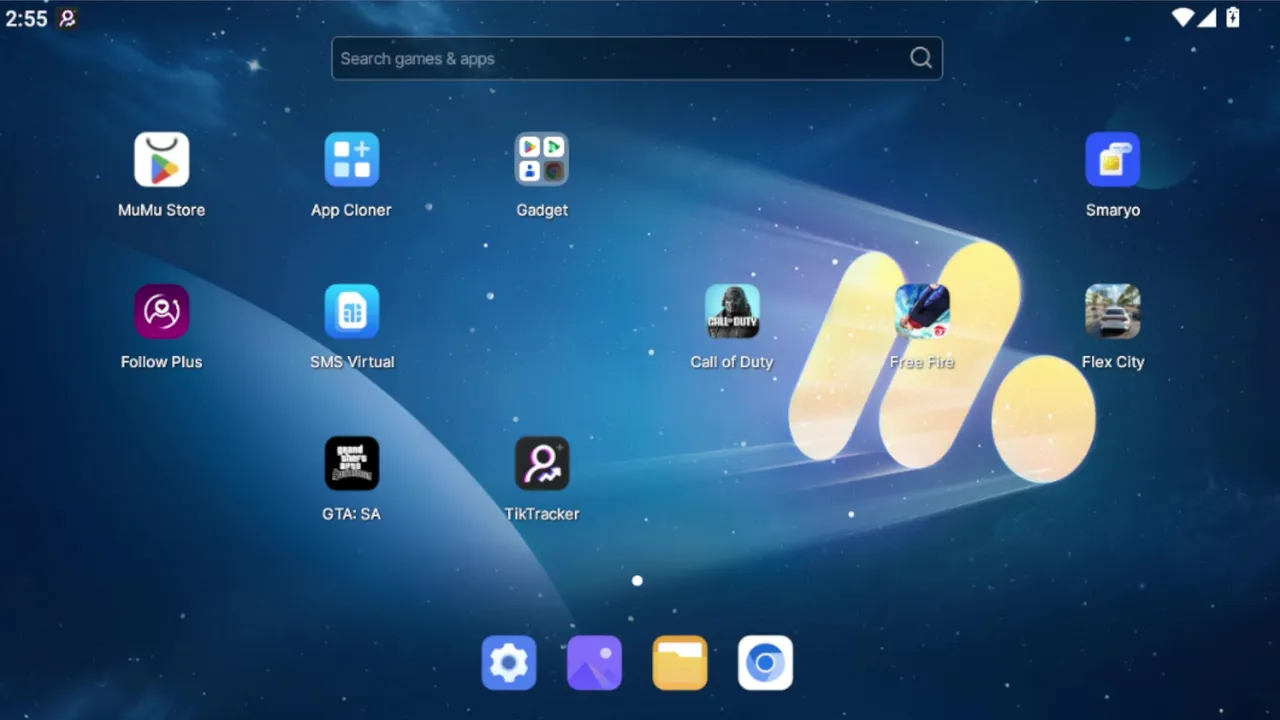Tap the notification icon beside the clock
This screenshot has height=720, width=1280.
pos(67,18)
